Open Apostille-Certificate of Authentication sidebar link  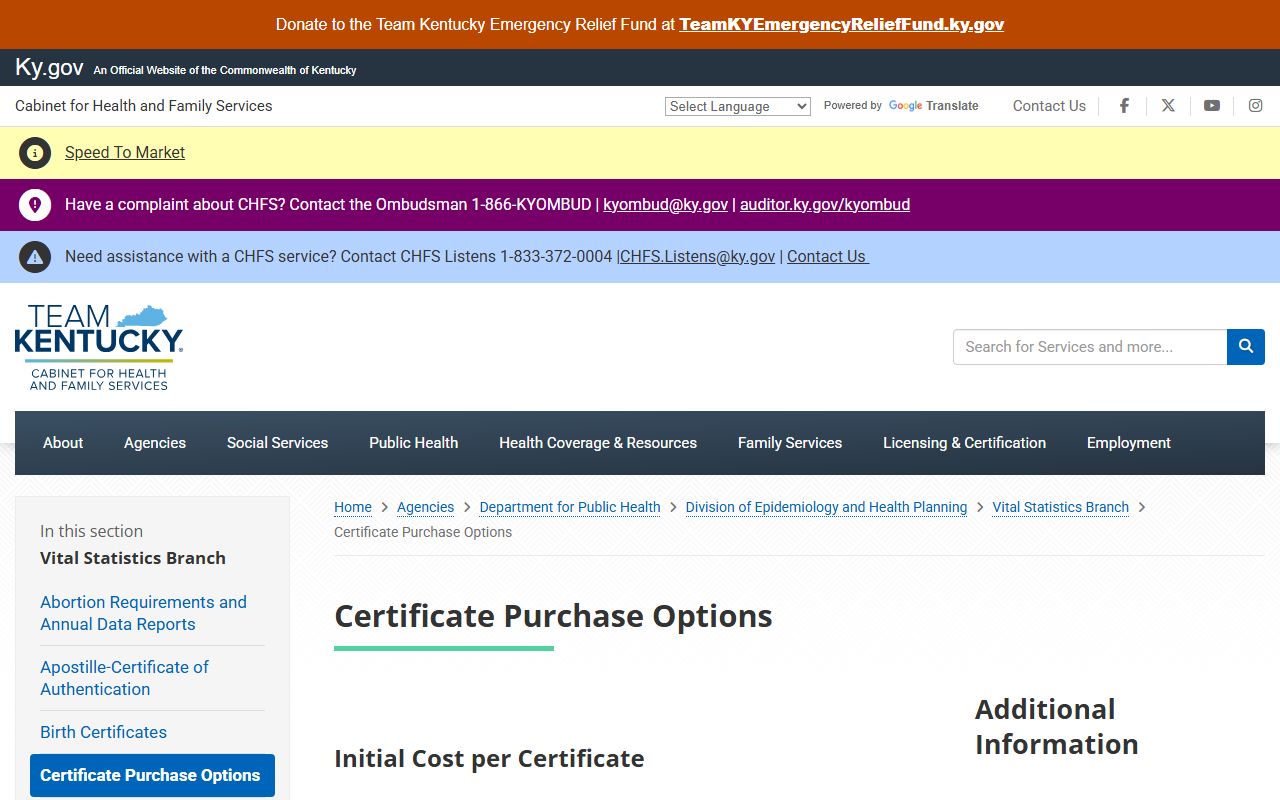click(x=124, y=678)
